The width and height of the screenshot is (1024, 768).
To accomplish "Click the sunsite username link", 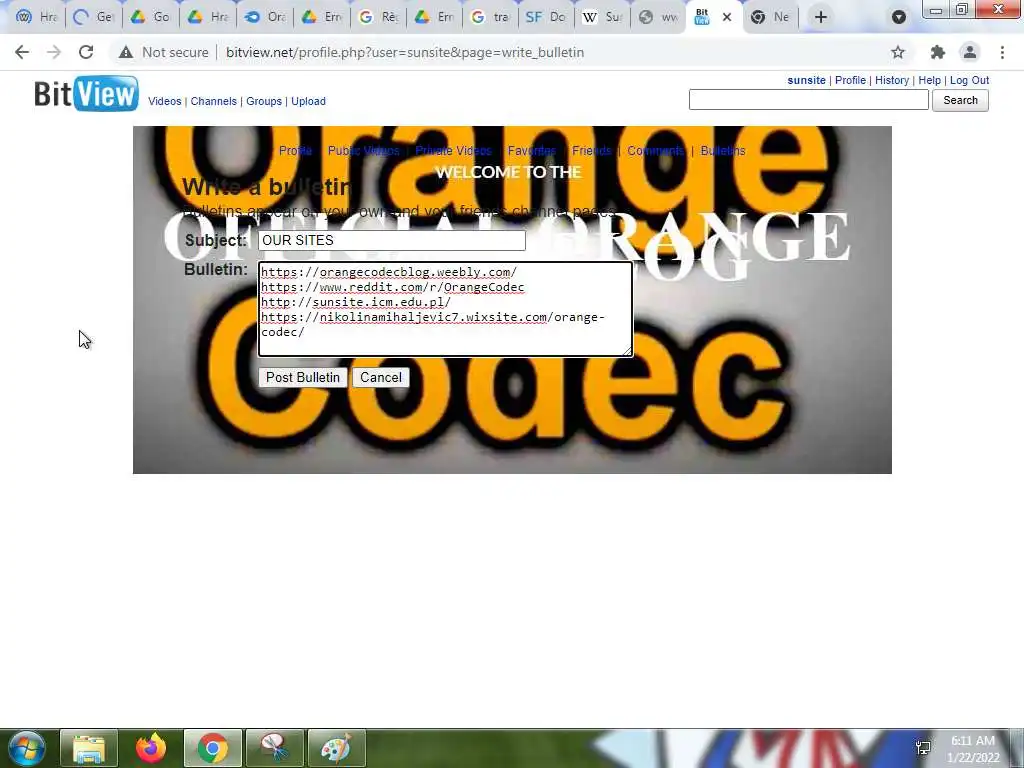I will [807, 80].
